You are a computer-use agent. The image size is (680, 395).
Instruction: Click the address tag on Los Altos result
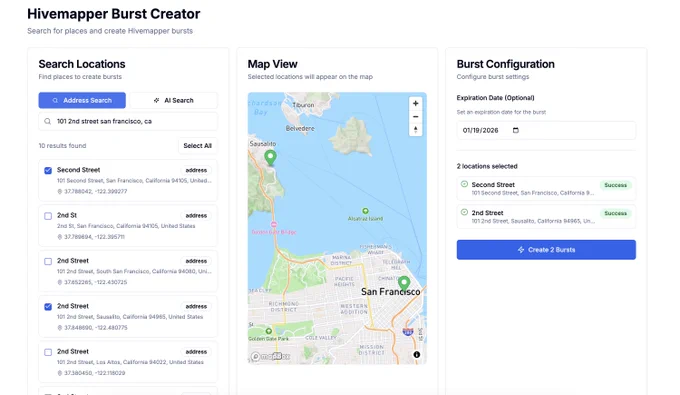(x=196, y=352)
